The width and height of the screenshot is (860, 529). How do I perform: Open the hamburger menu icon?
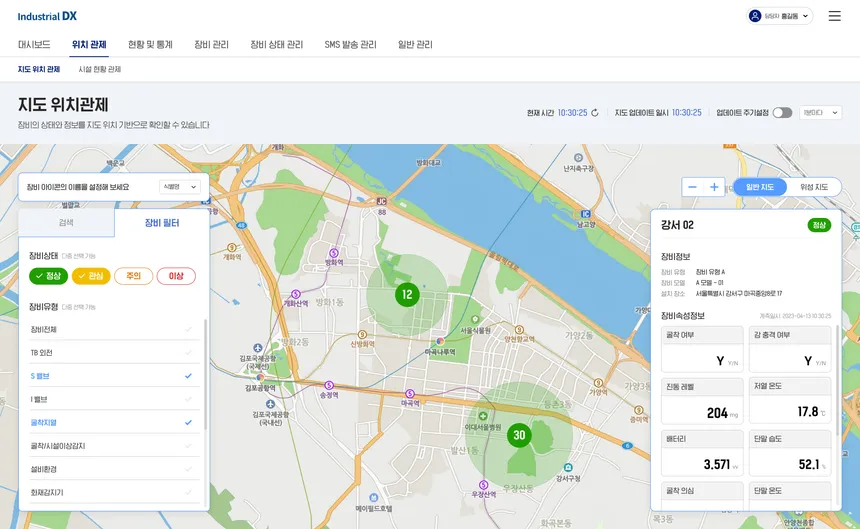click(x=834, y=16)
